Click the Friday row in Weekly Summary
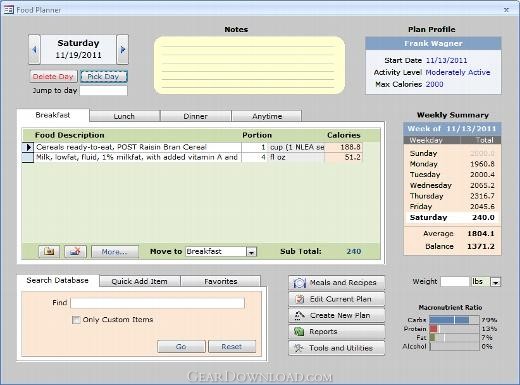The height and width of the screenshot is (385, 520). pyautogui.click(x=452, y=207)
